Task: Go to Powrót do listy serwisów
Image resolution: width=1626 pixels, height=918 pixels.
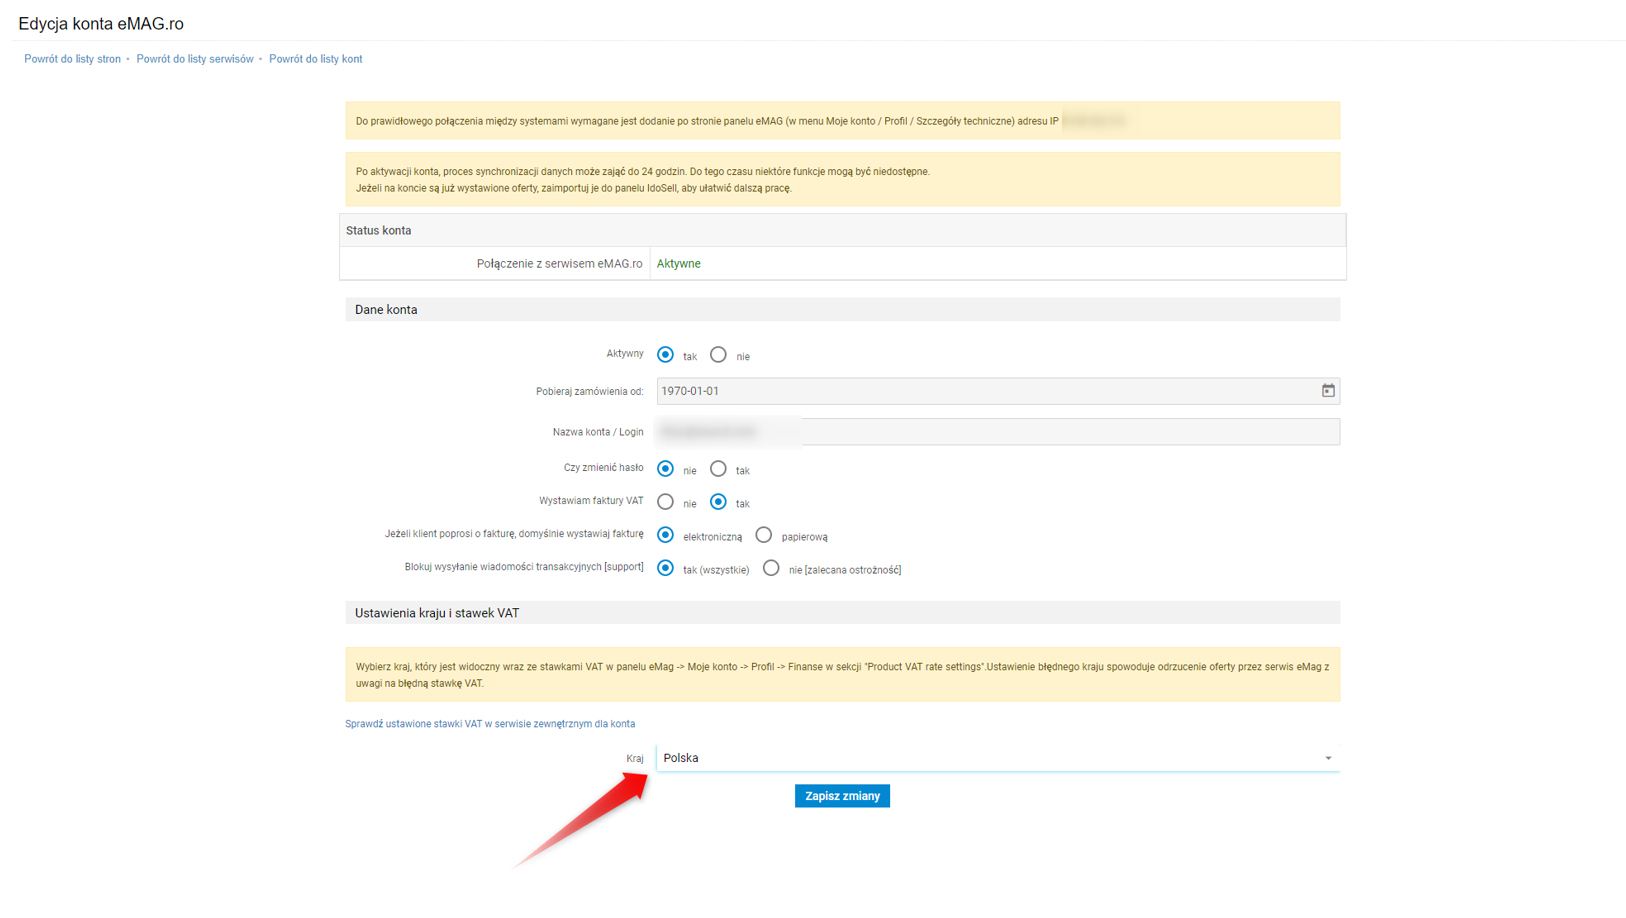Action: (x=195, y=59)
